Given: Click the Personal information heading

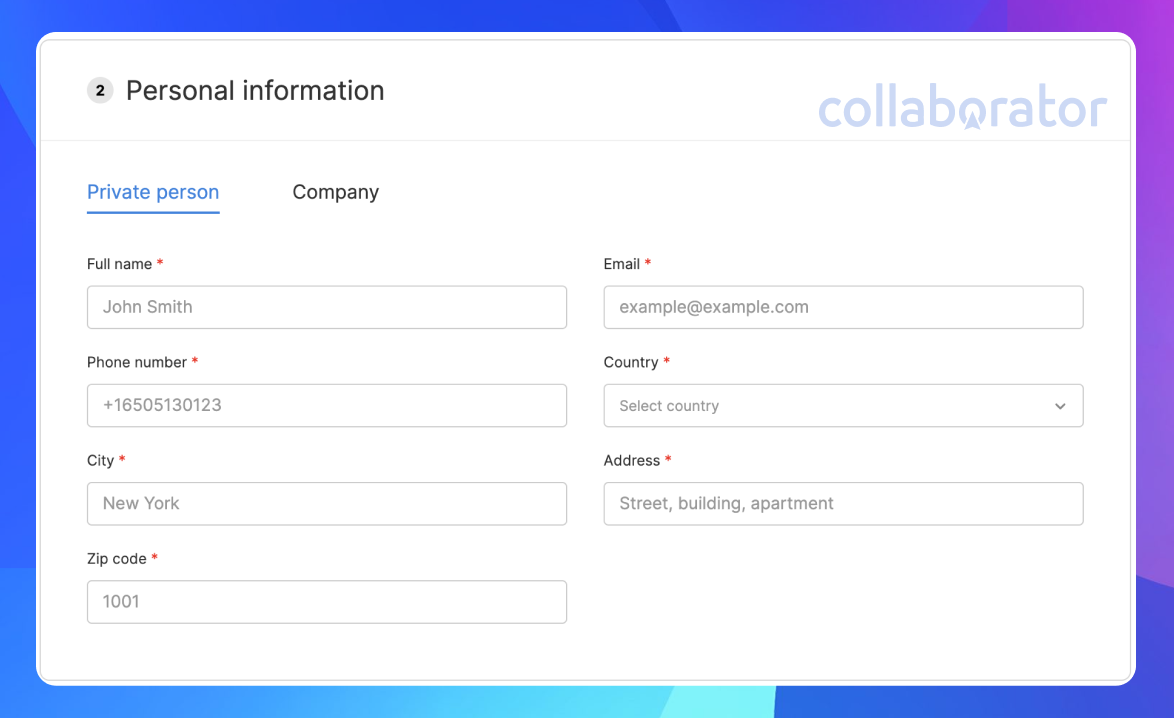Looking at the screenshot, I should [255, 91].
